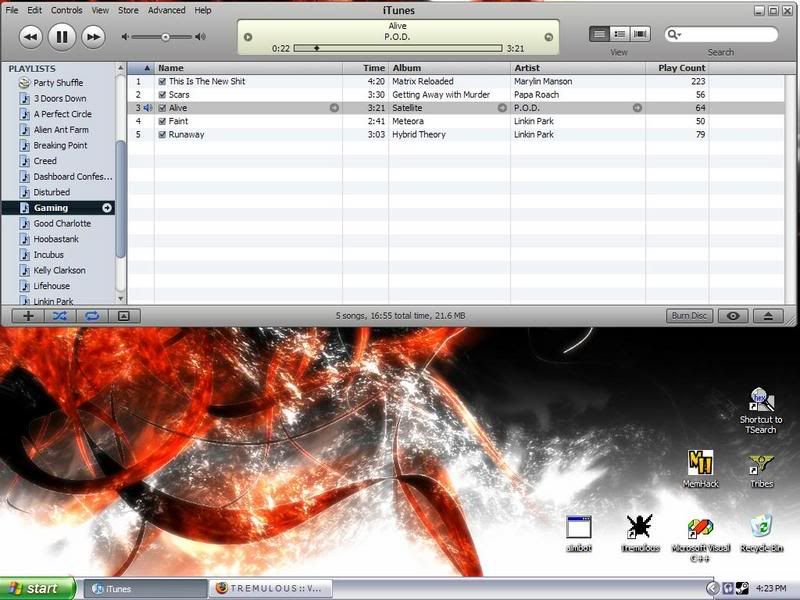Open the View menu
This screenshot has width=800, height=600.
pyautogui.click(x=100, y=10)
